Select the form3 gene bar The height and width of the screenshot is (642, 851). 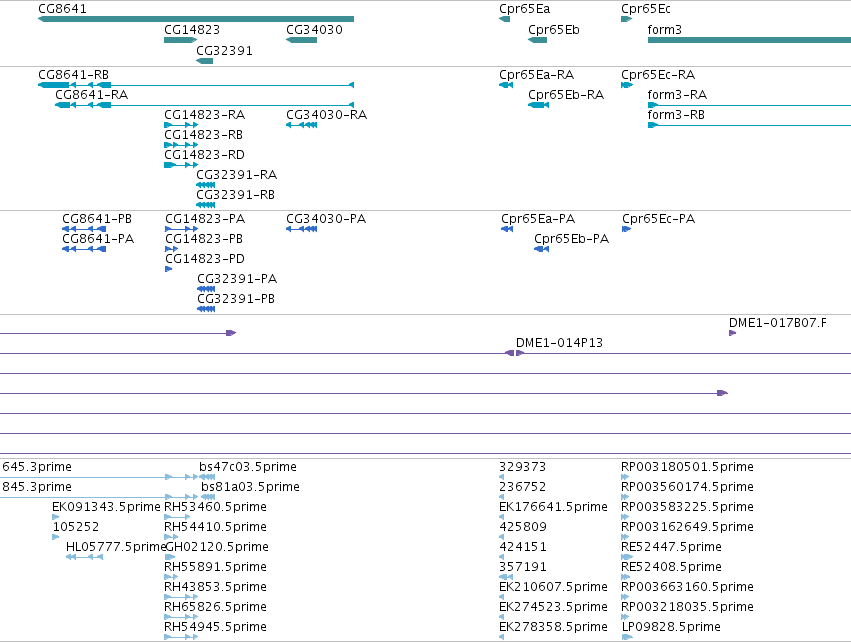click(x=750, y=40)
